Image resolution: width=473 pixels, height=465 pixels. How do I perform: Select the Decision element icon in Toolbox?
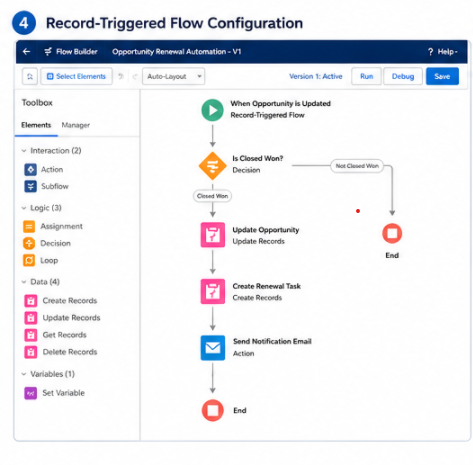pos(29,243)
